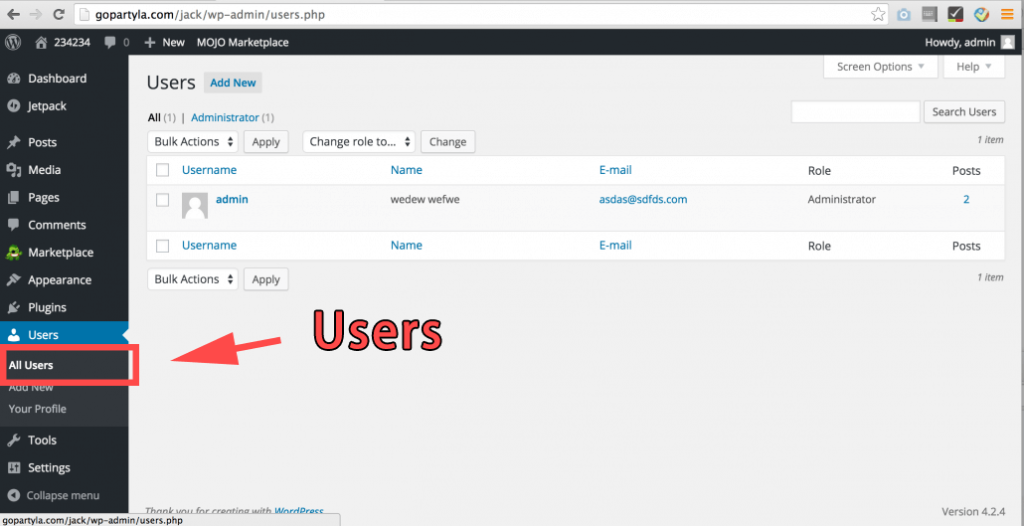Image resolution: width=1024 pixels, height=526 pixels.
Task: Click the browser forward arrow
Action: 36,14
